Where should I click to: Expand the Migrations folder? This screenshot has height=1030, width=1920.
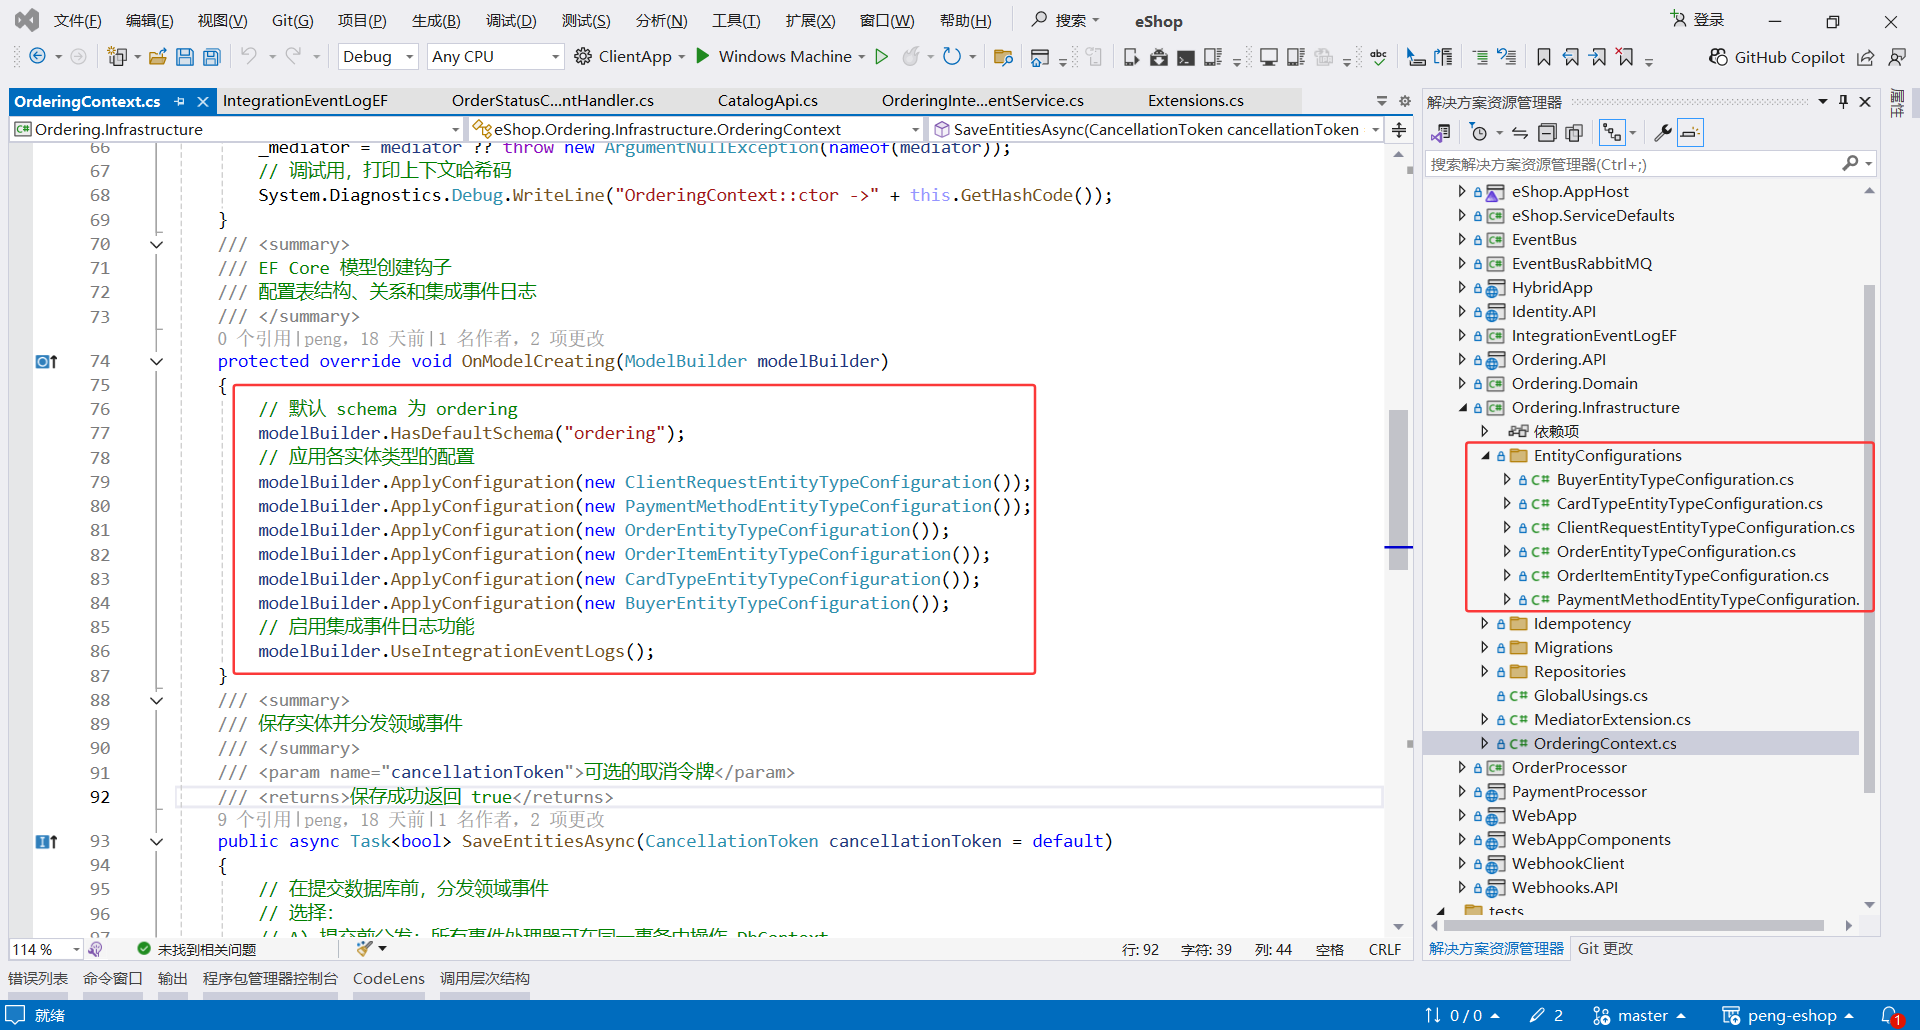coord(1485,648)
